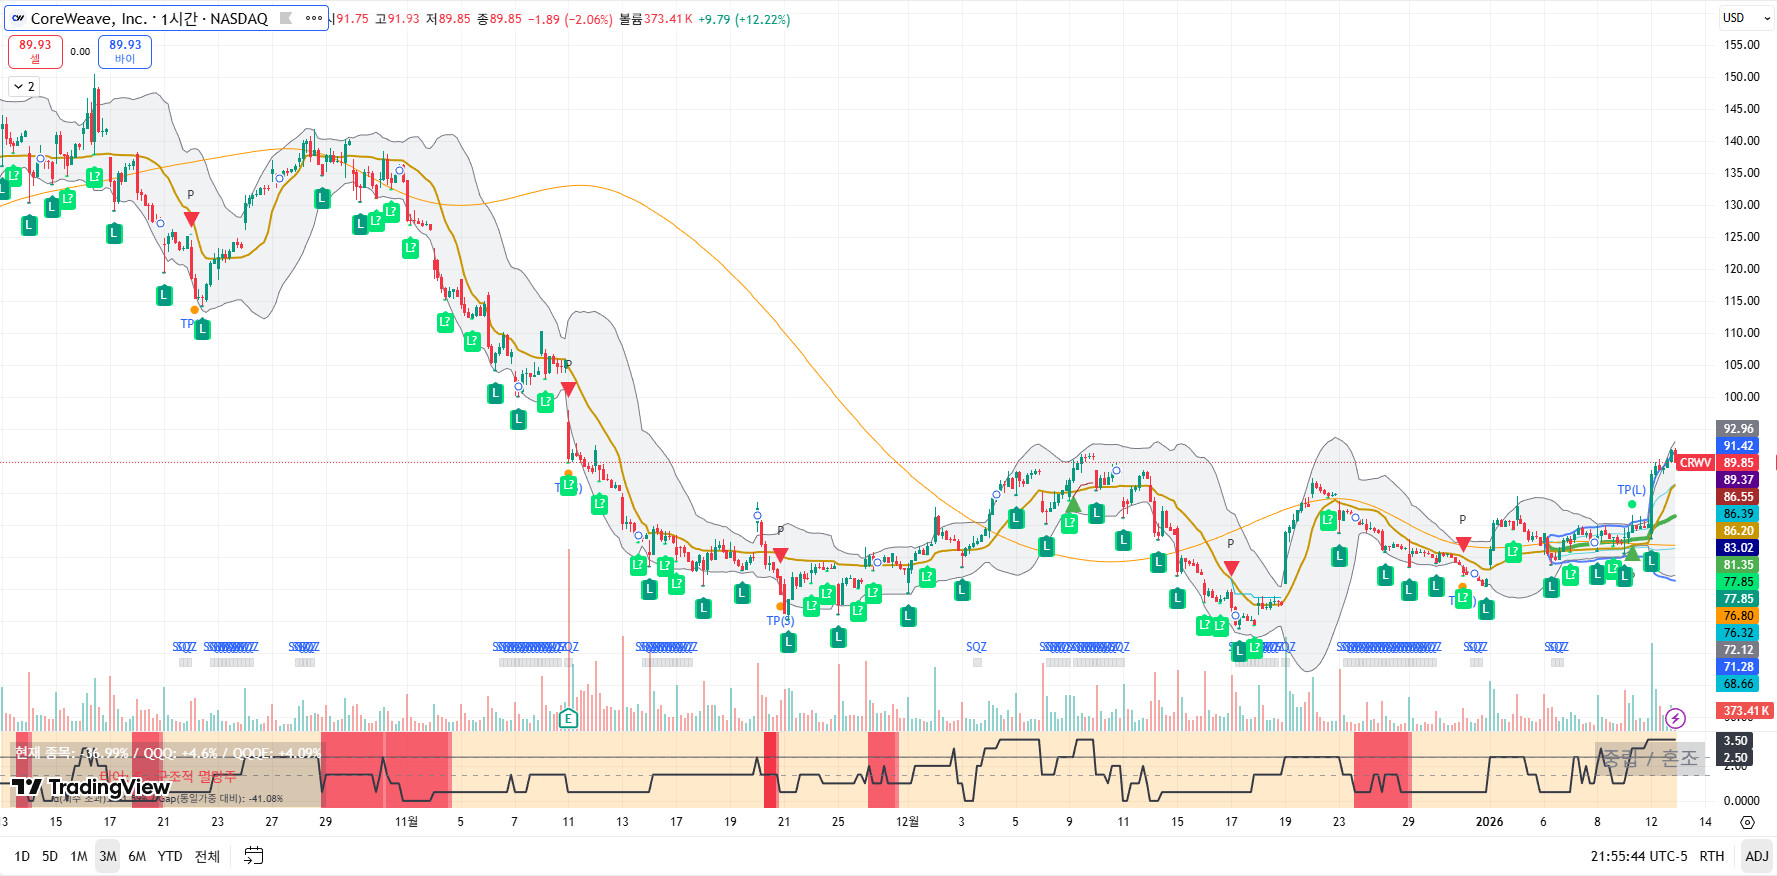This screenshot has height=876, width=1777.
Task: Open chart settings via the hexagon gear icon
Action: tap(1747, 822)
